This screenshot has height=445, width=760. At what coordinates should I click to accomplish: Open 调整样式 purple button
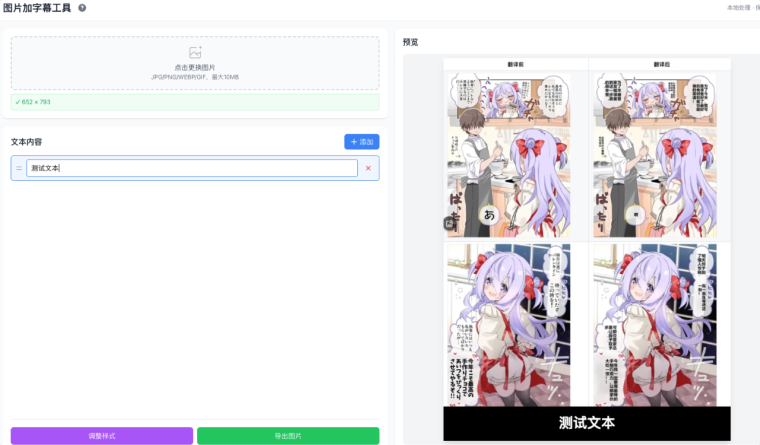coord(102,436)
